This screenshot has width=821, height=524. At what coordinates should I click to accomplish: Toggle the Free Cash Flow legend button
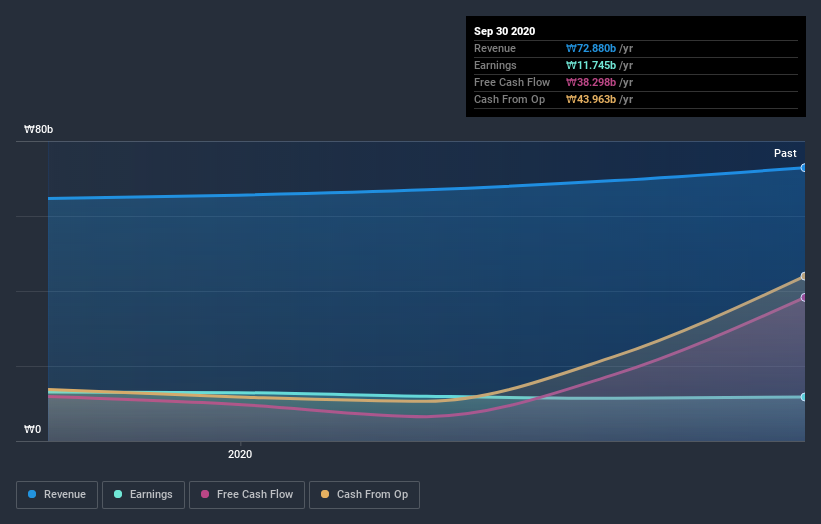coord(247,495)
